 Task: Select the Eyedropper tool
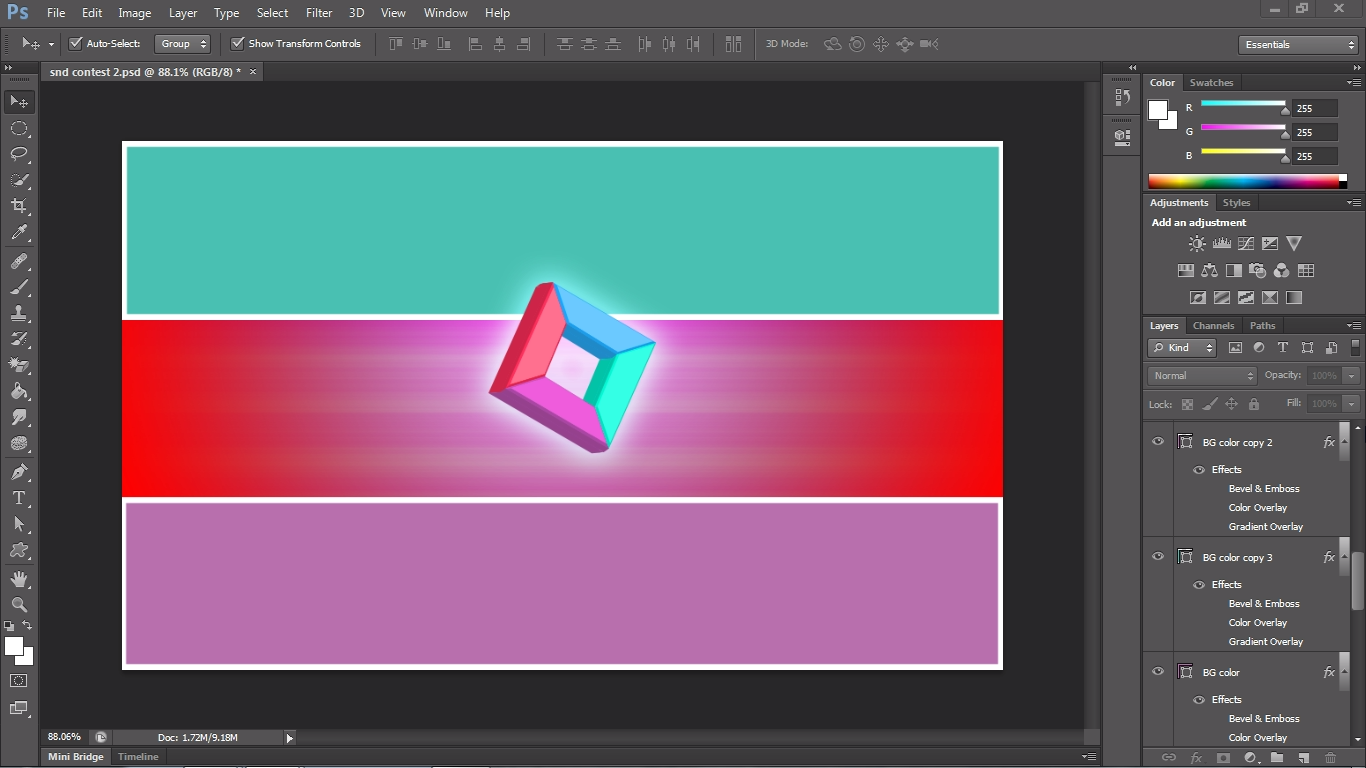[19, 233]
